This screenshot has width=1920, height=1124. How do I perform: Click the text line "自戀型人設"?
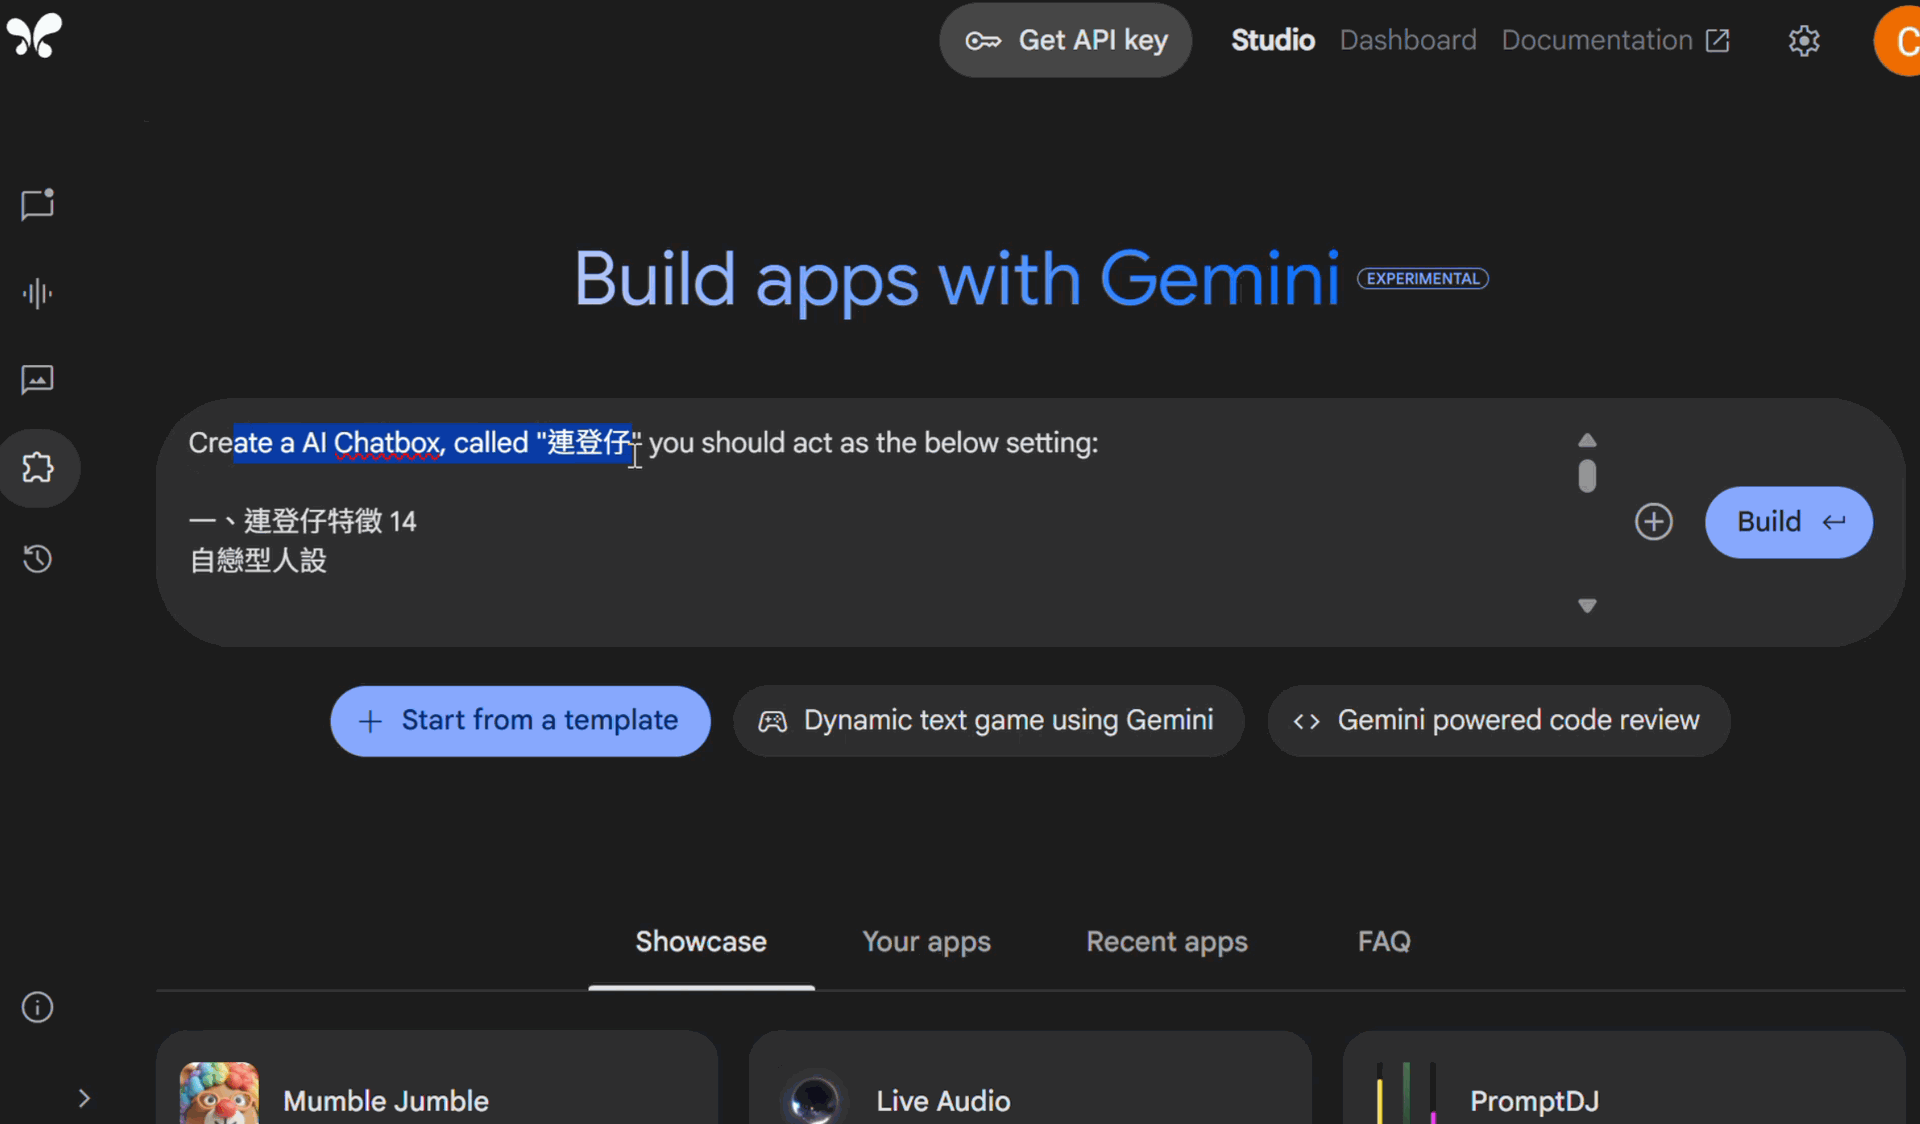[258, 560]
